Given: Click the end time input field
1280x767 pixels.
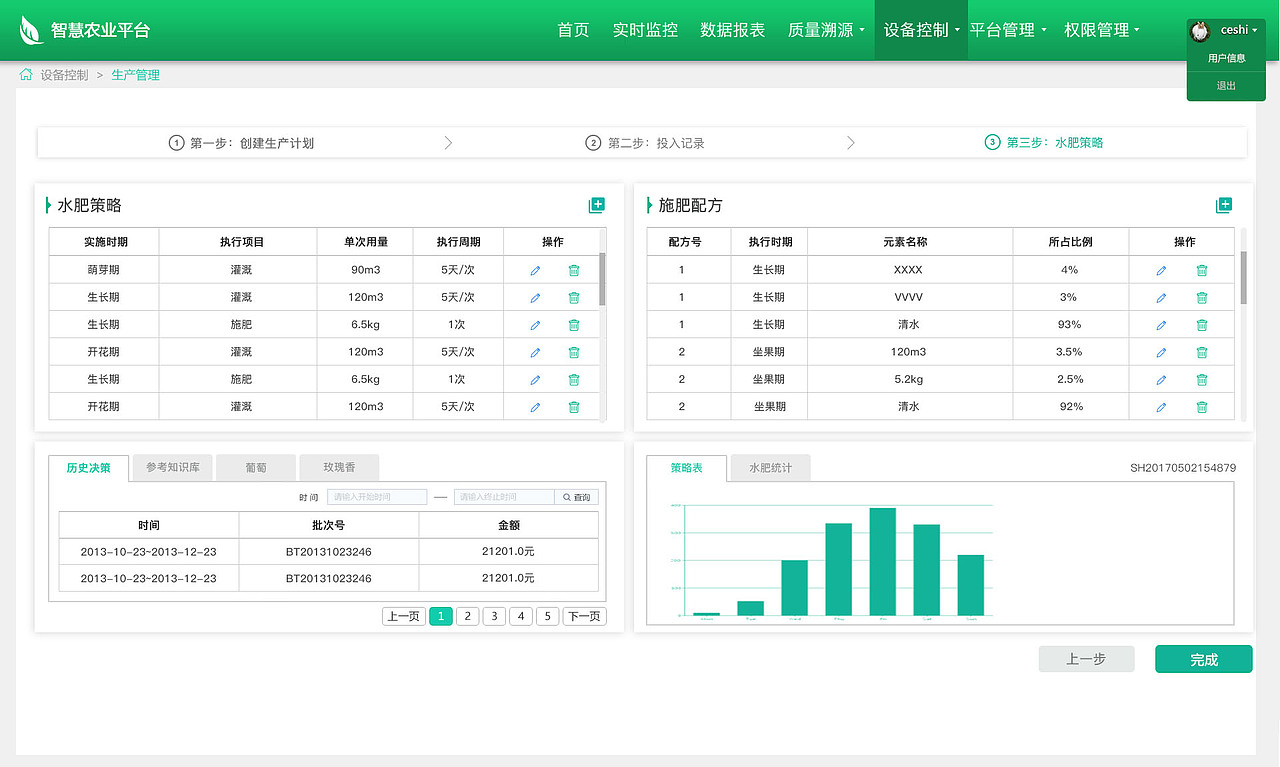Looking at the screenshot, I should click(x=504, y=497).
